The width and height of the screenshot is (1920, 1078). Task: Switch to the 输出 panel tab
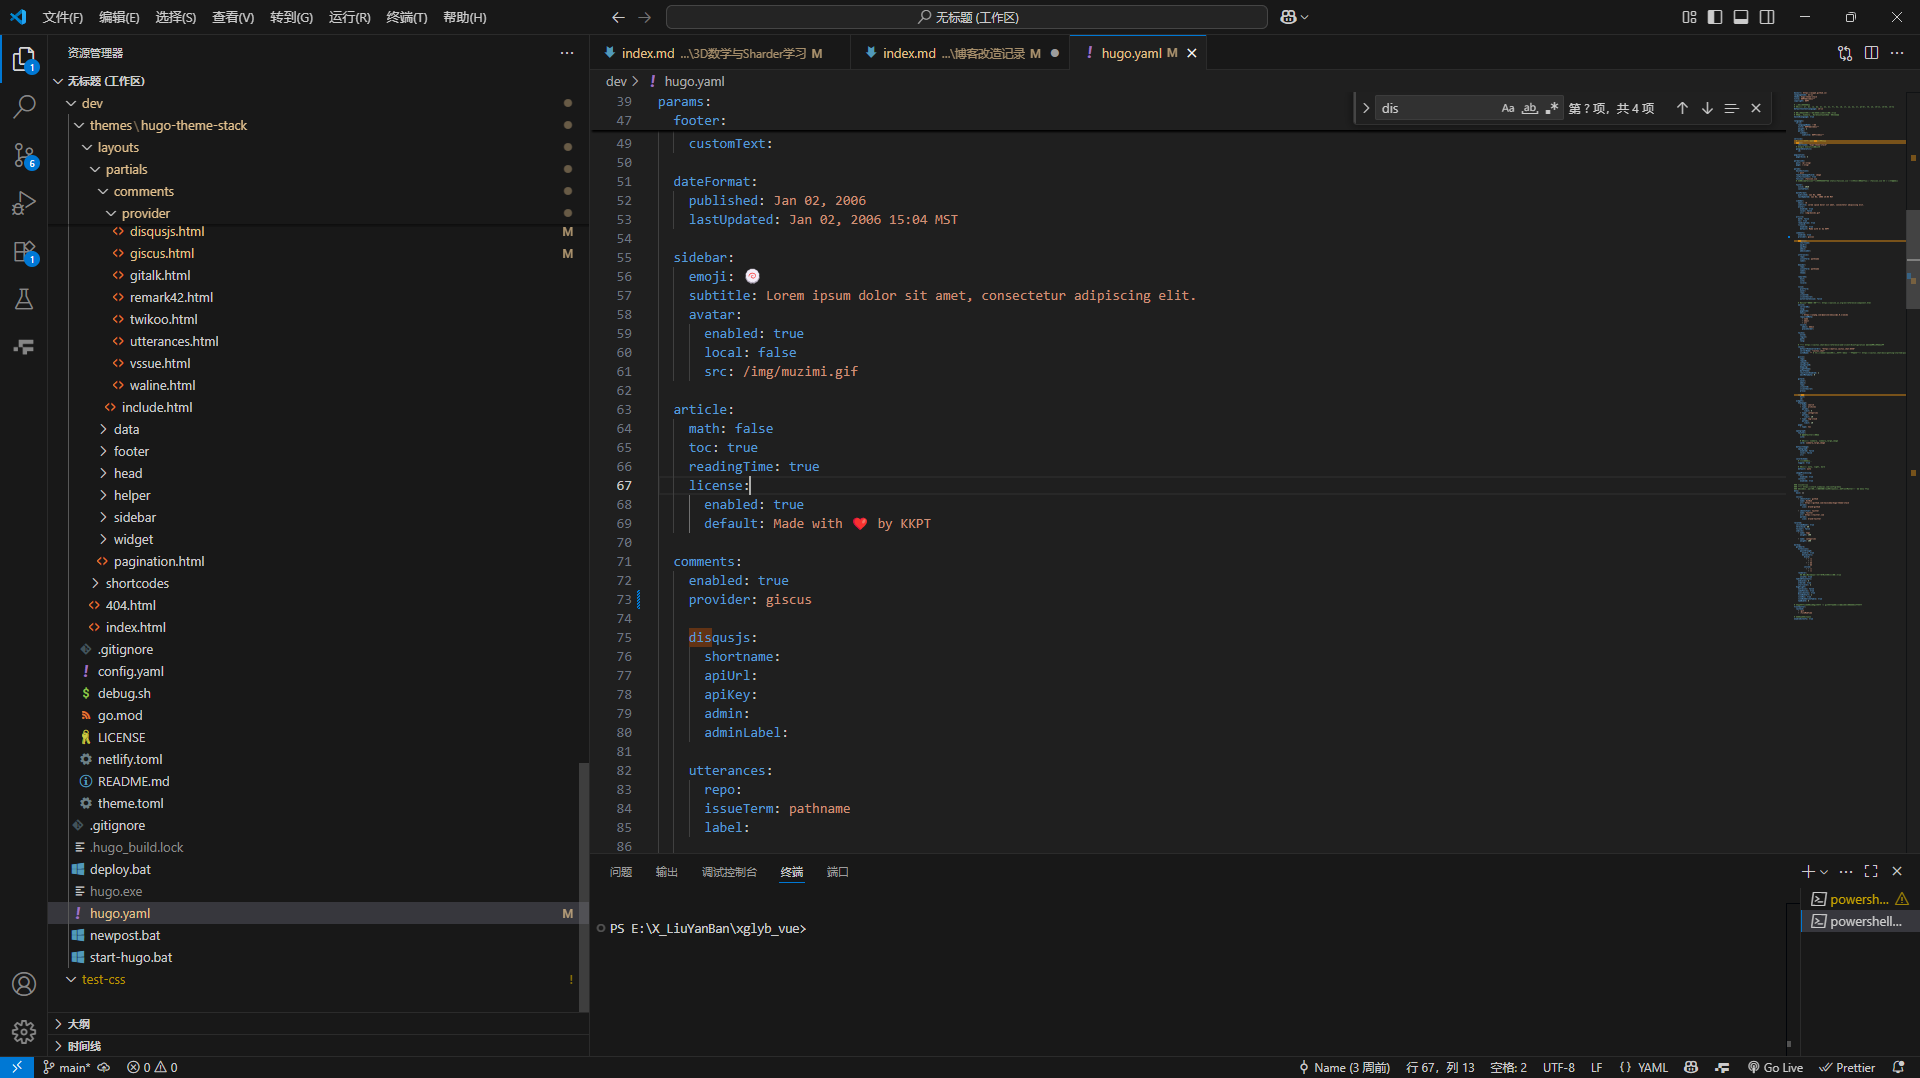point(666,872)
